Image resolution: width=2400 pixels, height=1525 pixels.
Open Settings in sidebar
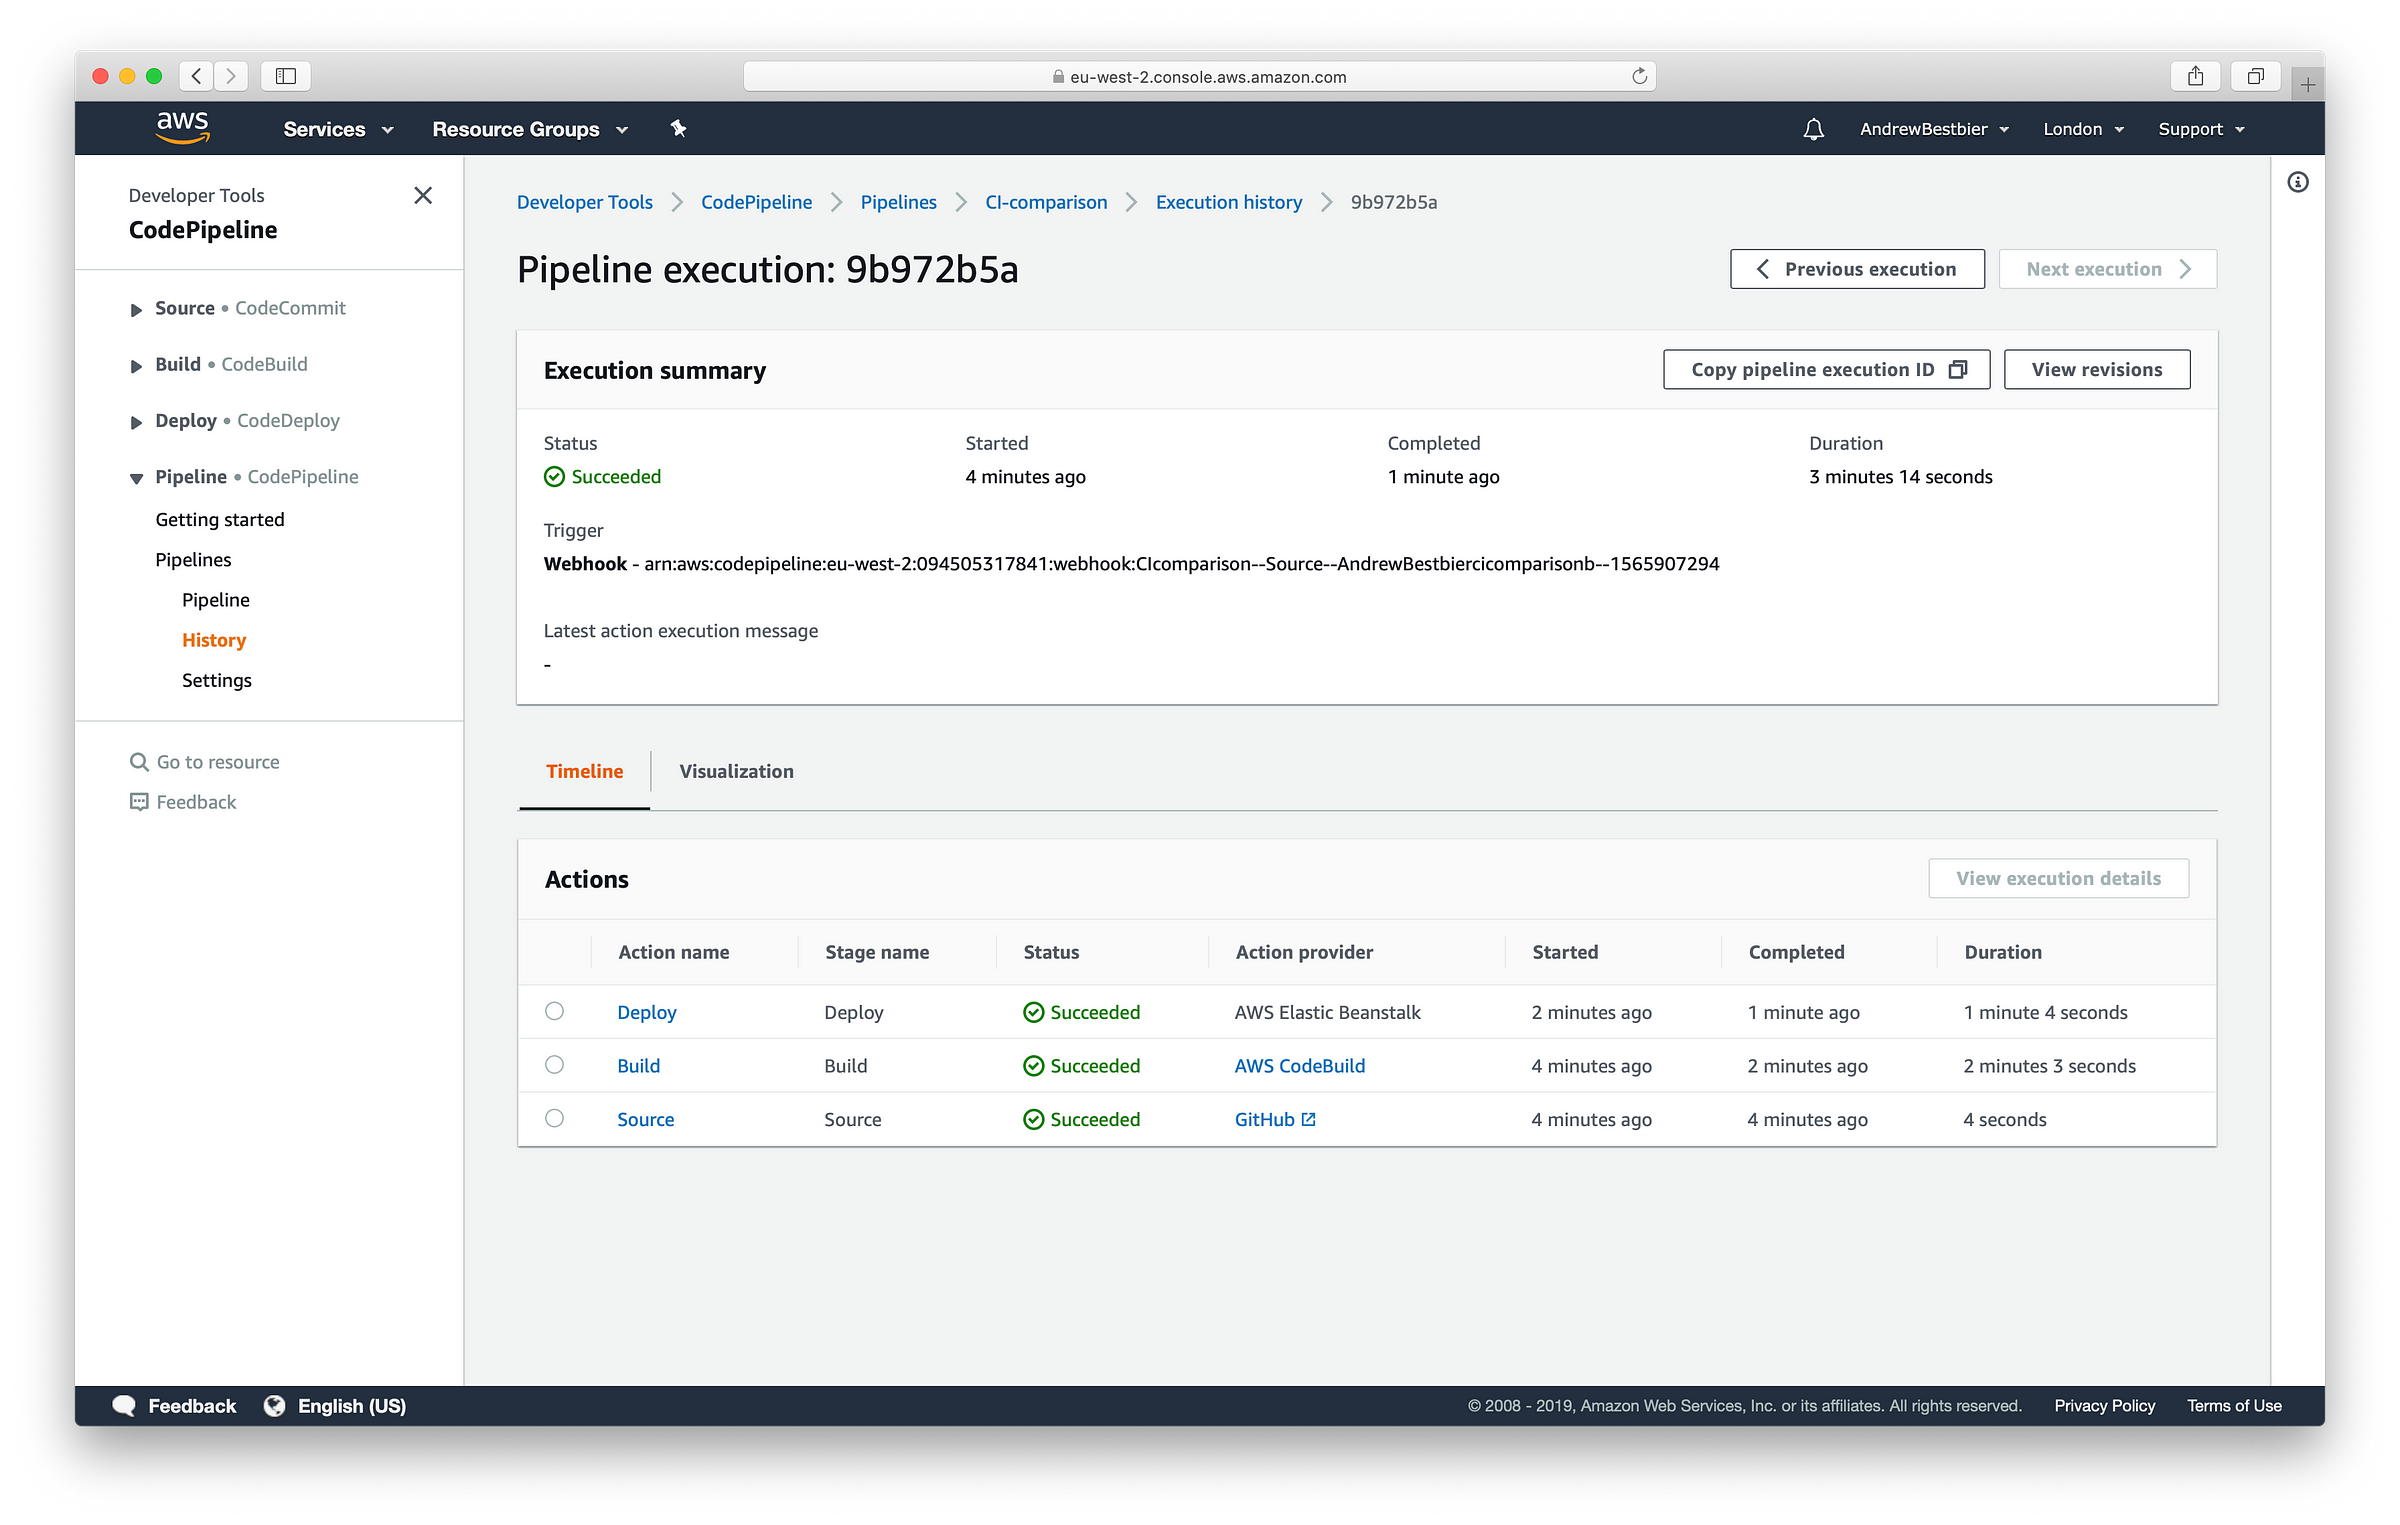tap(217, 680)
